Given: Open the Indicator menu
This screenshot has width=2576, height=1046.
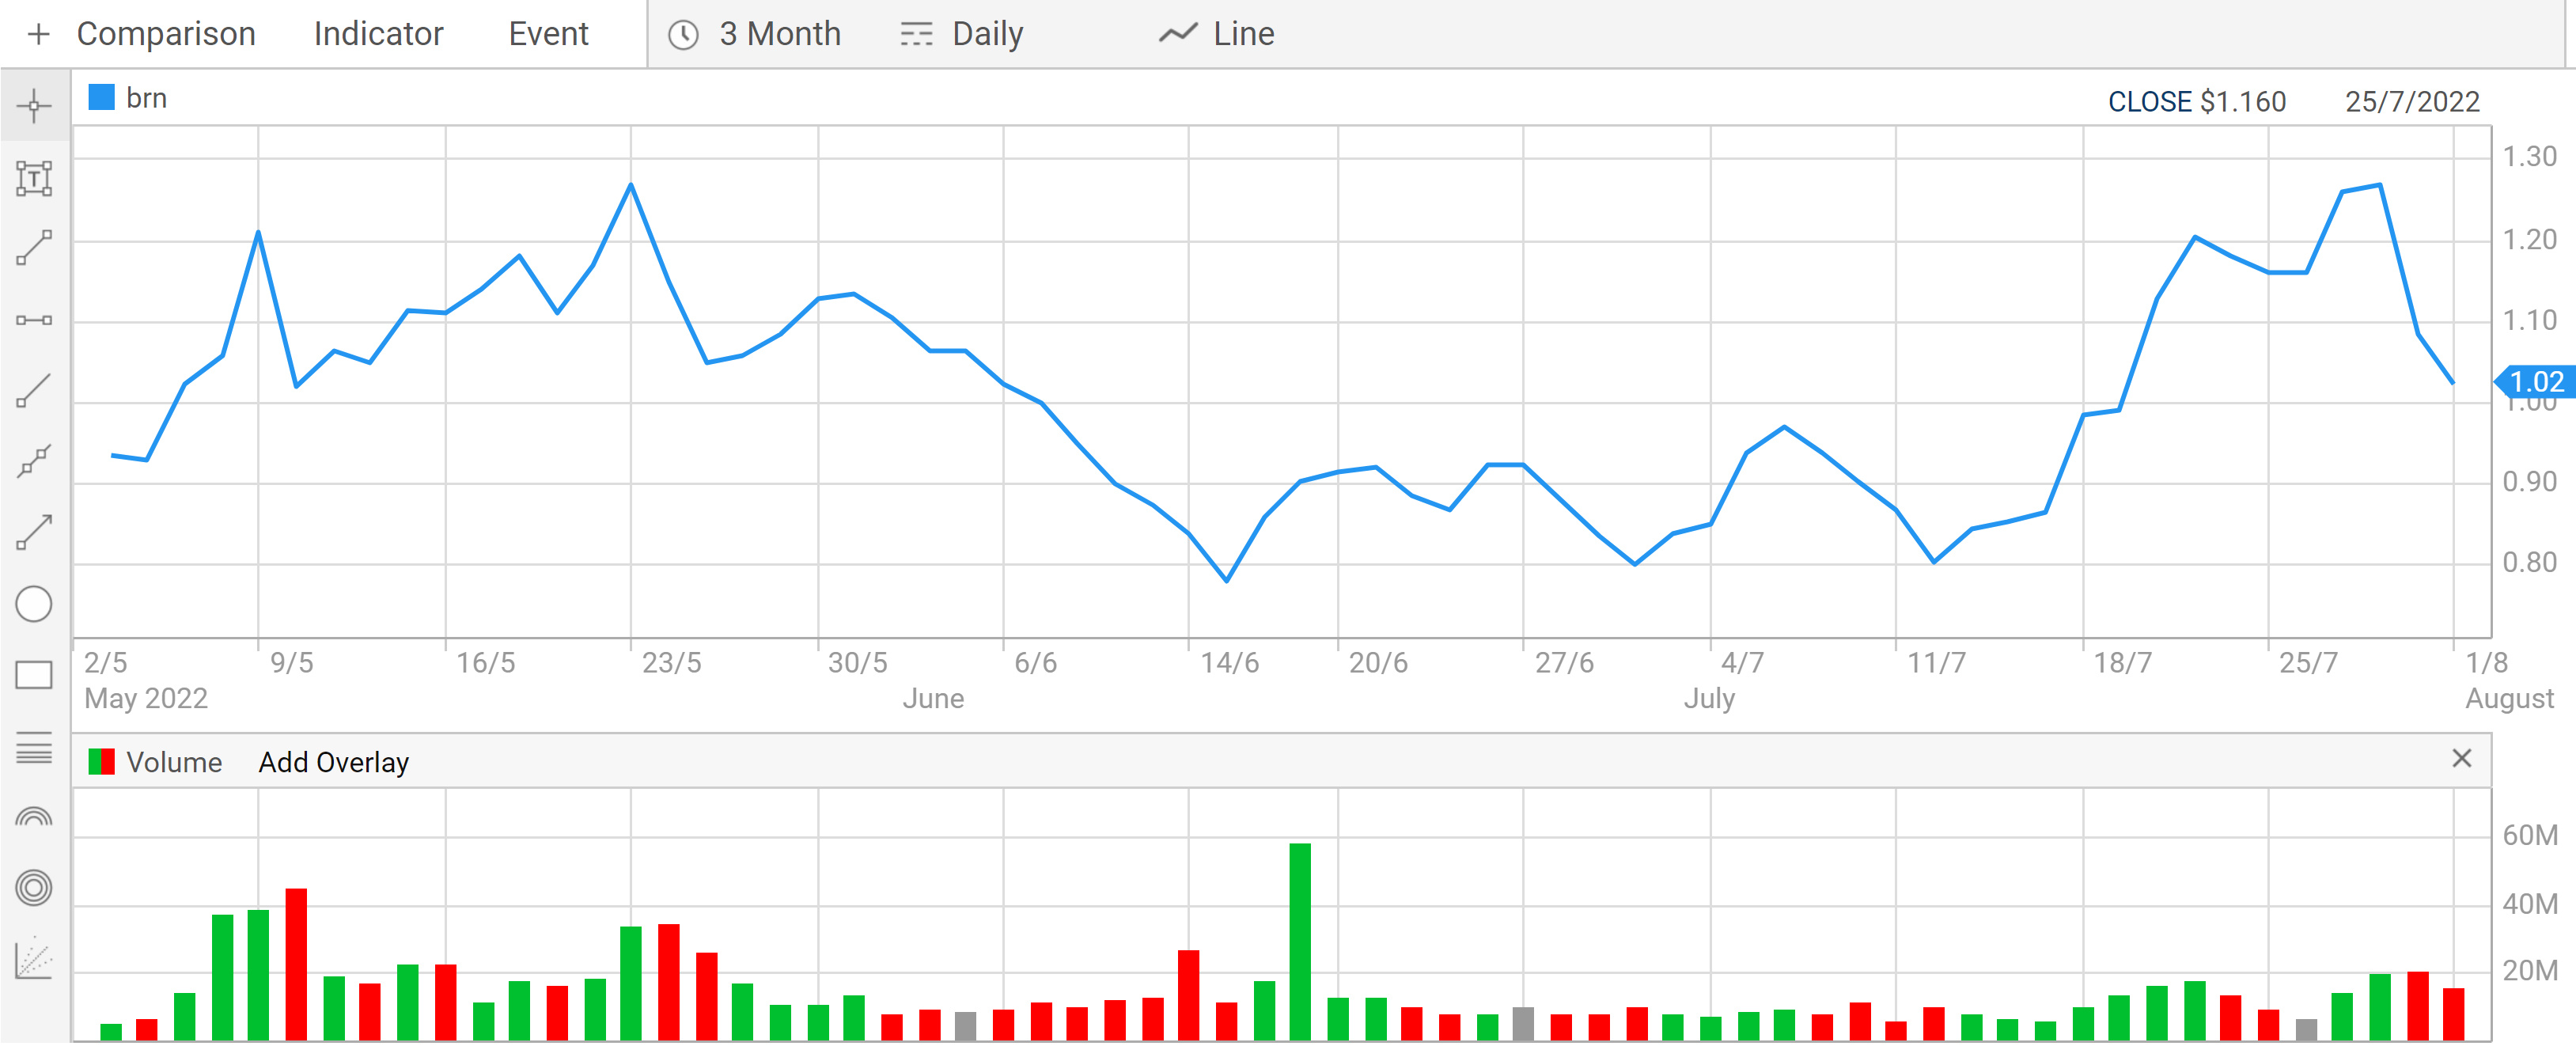Looking at the screenshot, I should 378,34.
